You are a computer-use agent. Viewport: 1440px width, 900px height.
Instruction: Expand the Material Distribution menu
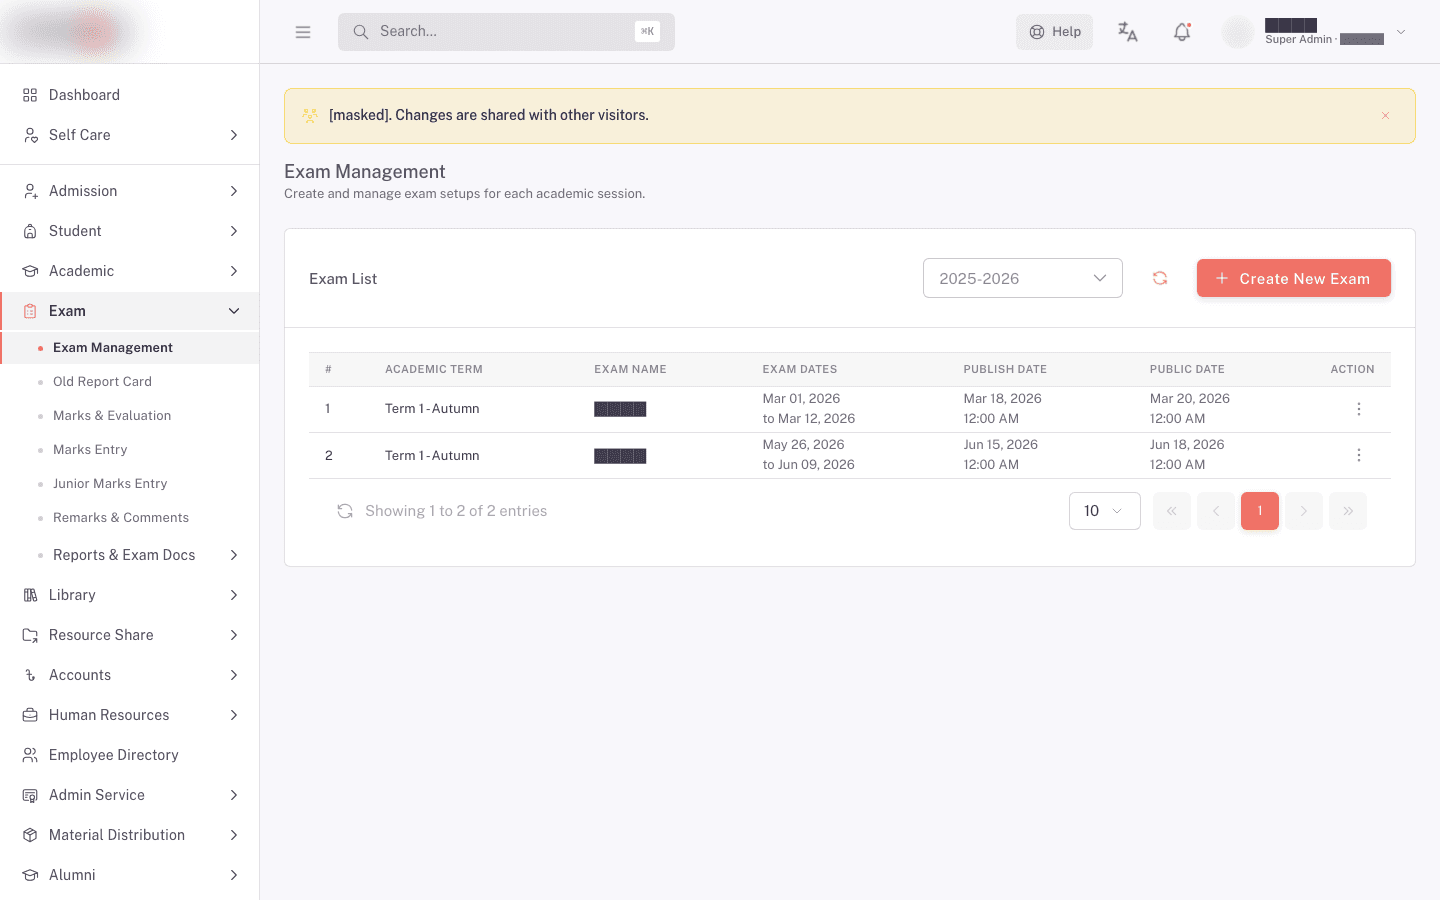130,835
